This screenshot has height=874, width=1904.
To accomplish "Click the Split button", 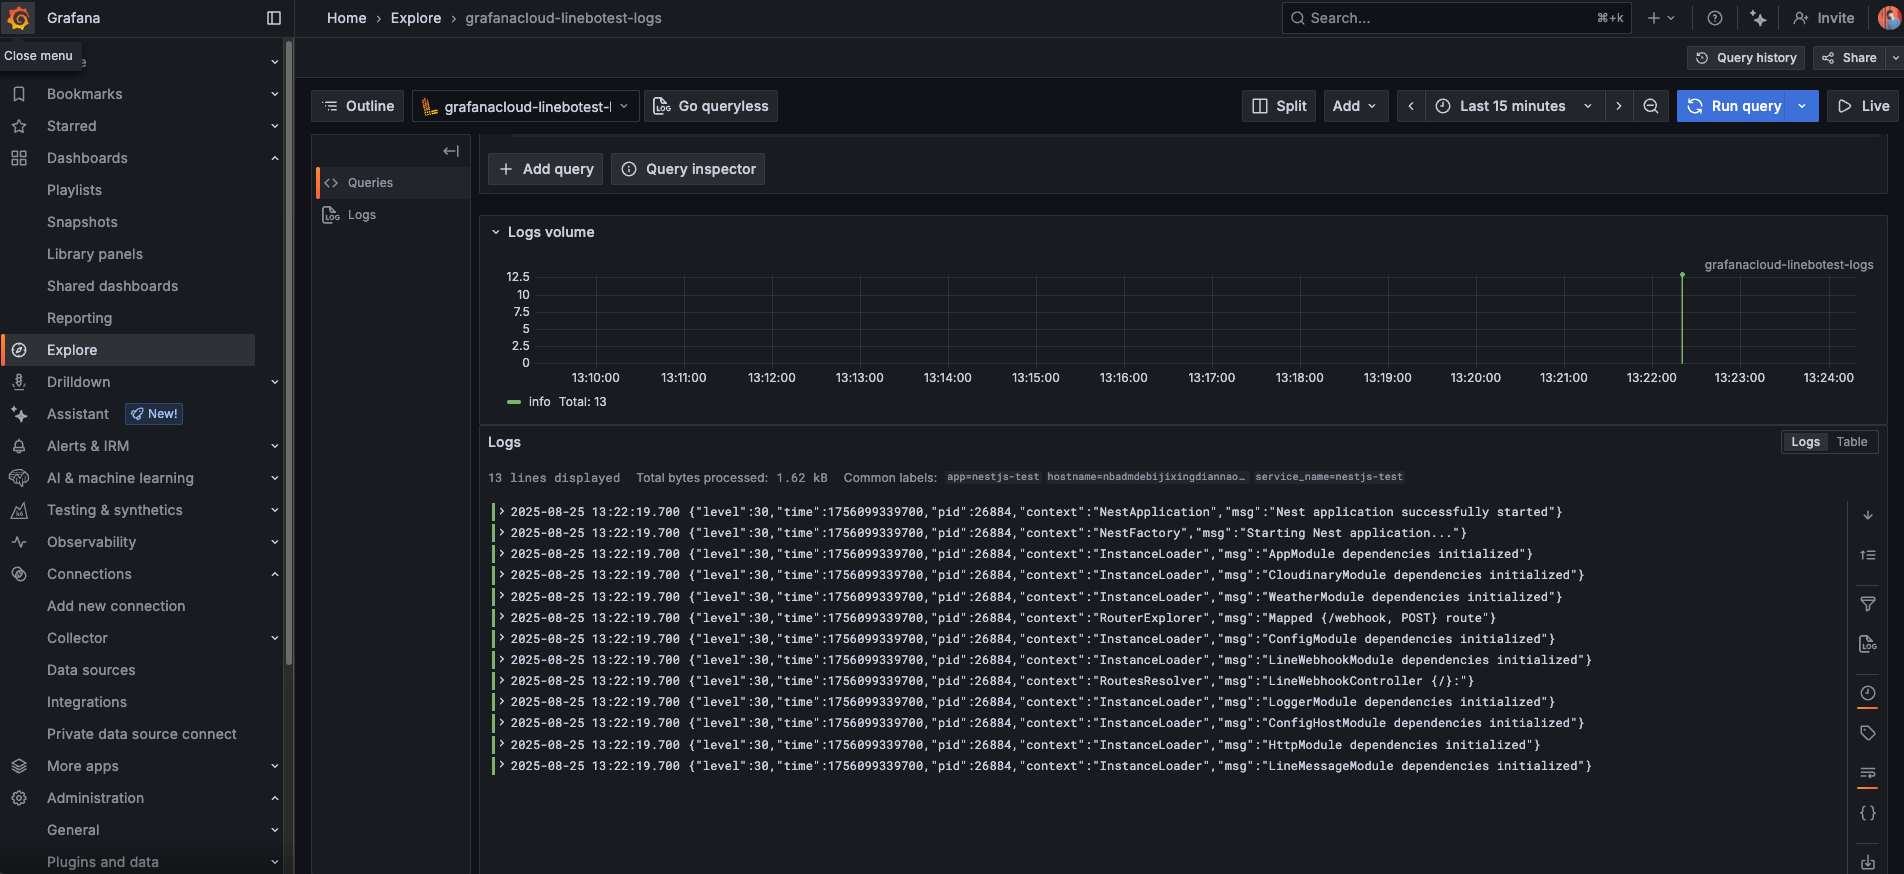I will click(1279, 106).
